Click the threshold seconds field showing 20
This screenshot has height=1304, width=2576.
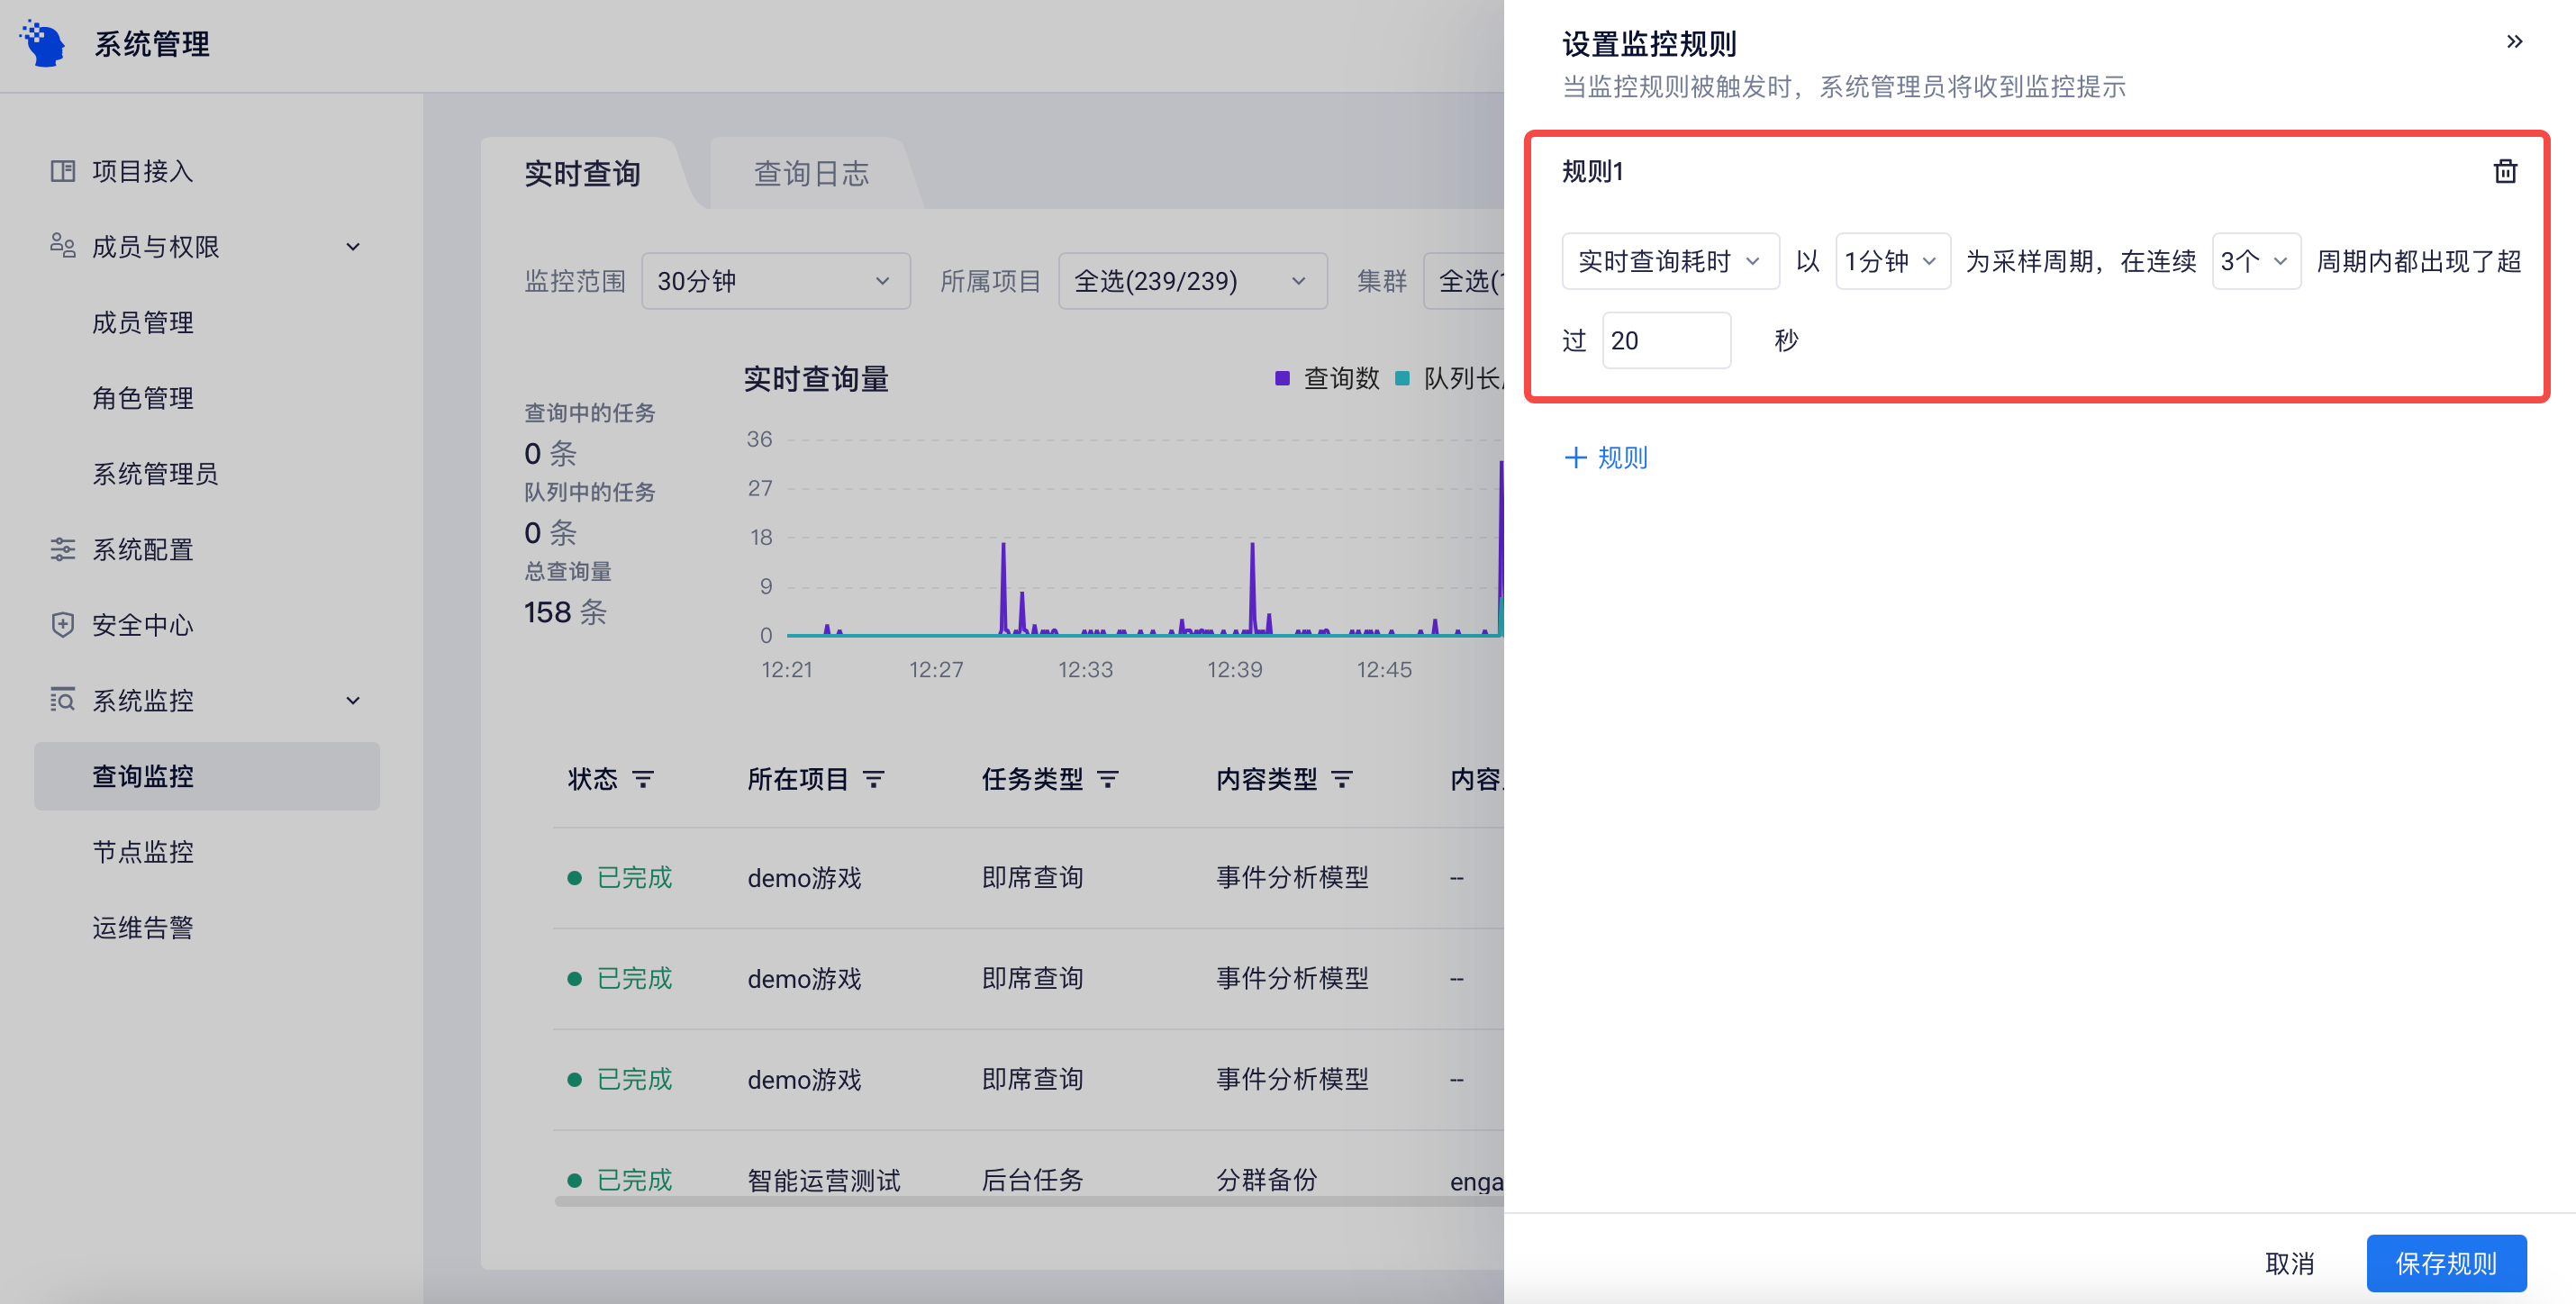coord(1666,341)
